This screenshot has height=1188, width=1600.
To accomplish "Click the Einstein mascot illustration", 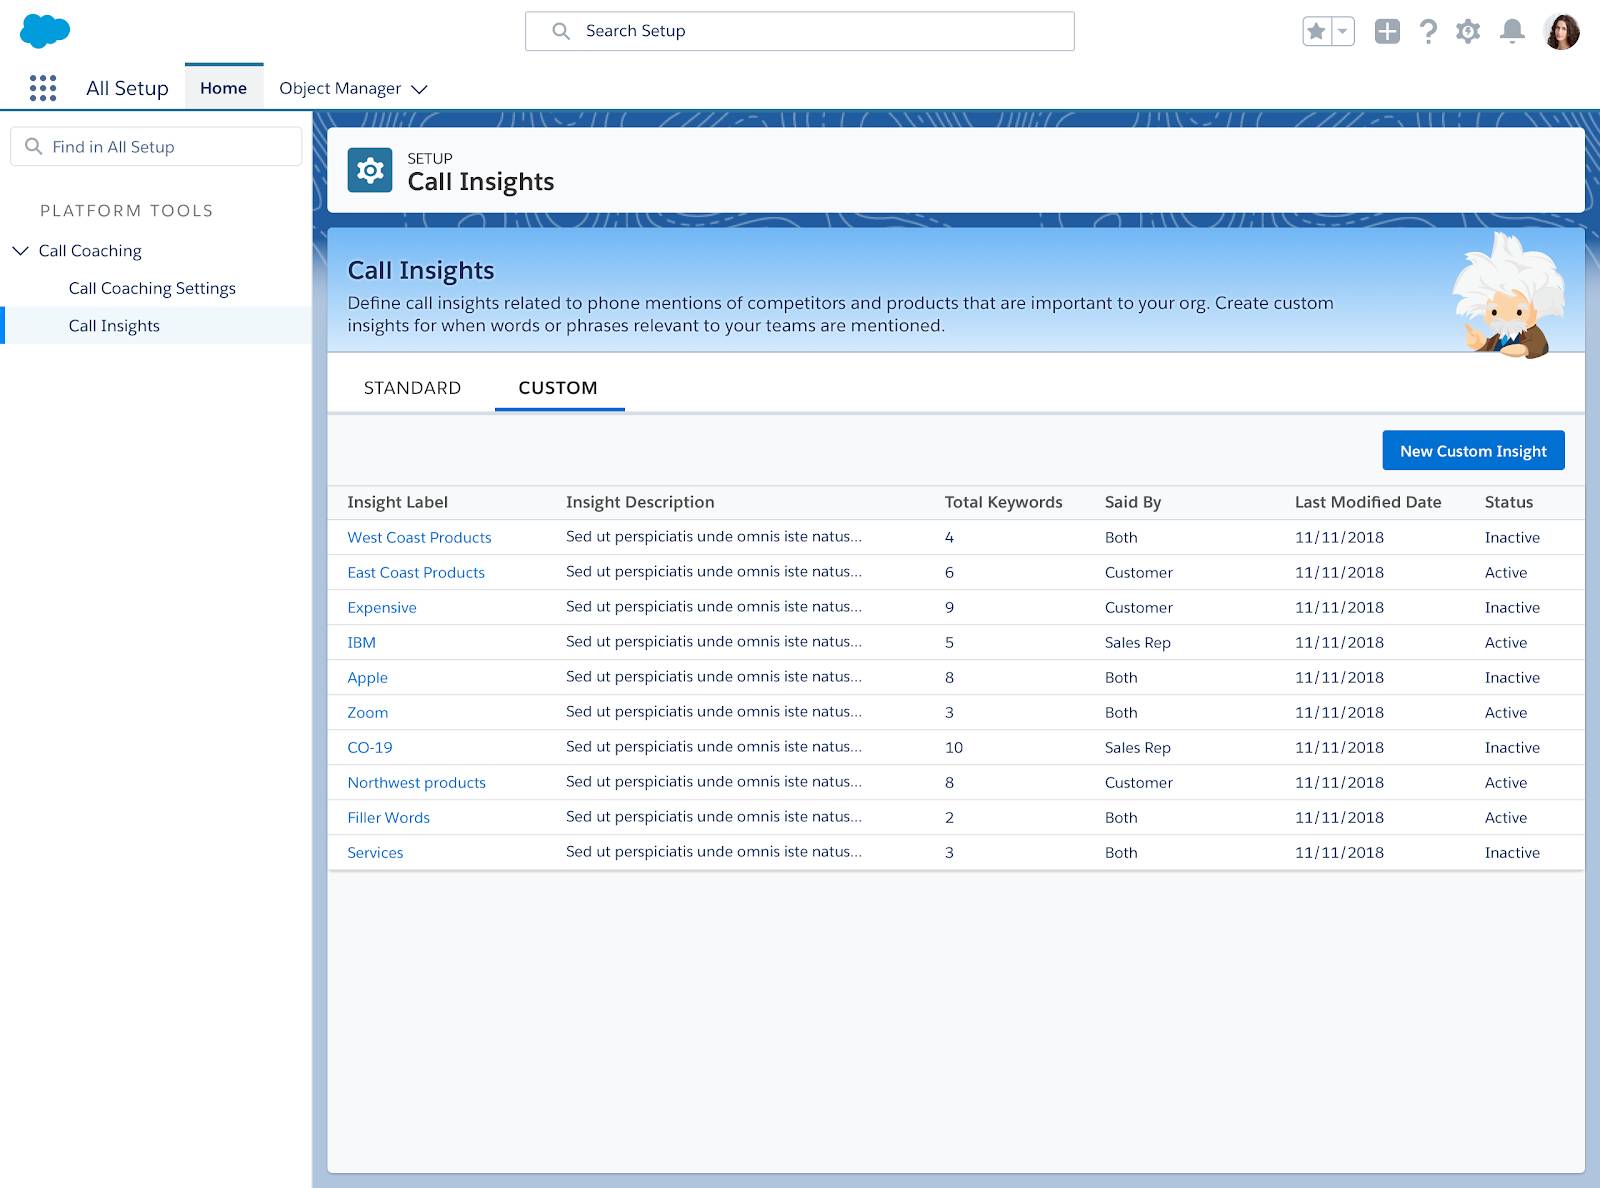I will click(1508, 292).
